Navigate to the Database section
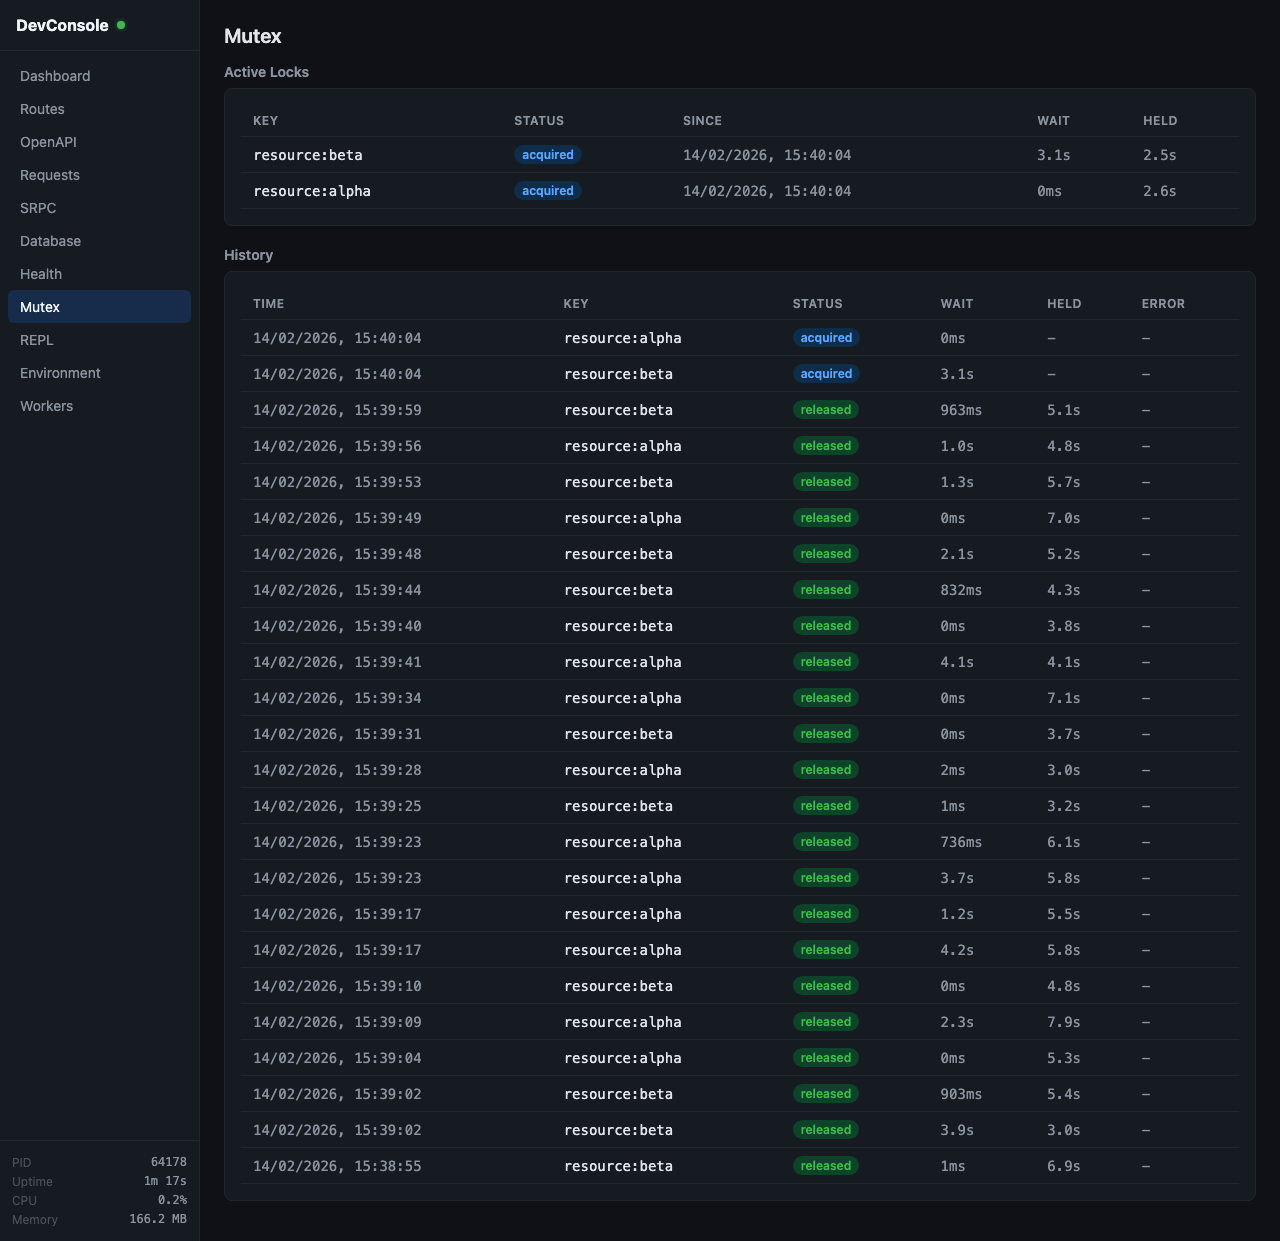The height and width of the screenshot is (1241, 1280). coord(50,241)
